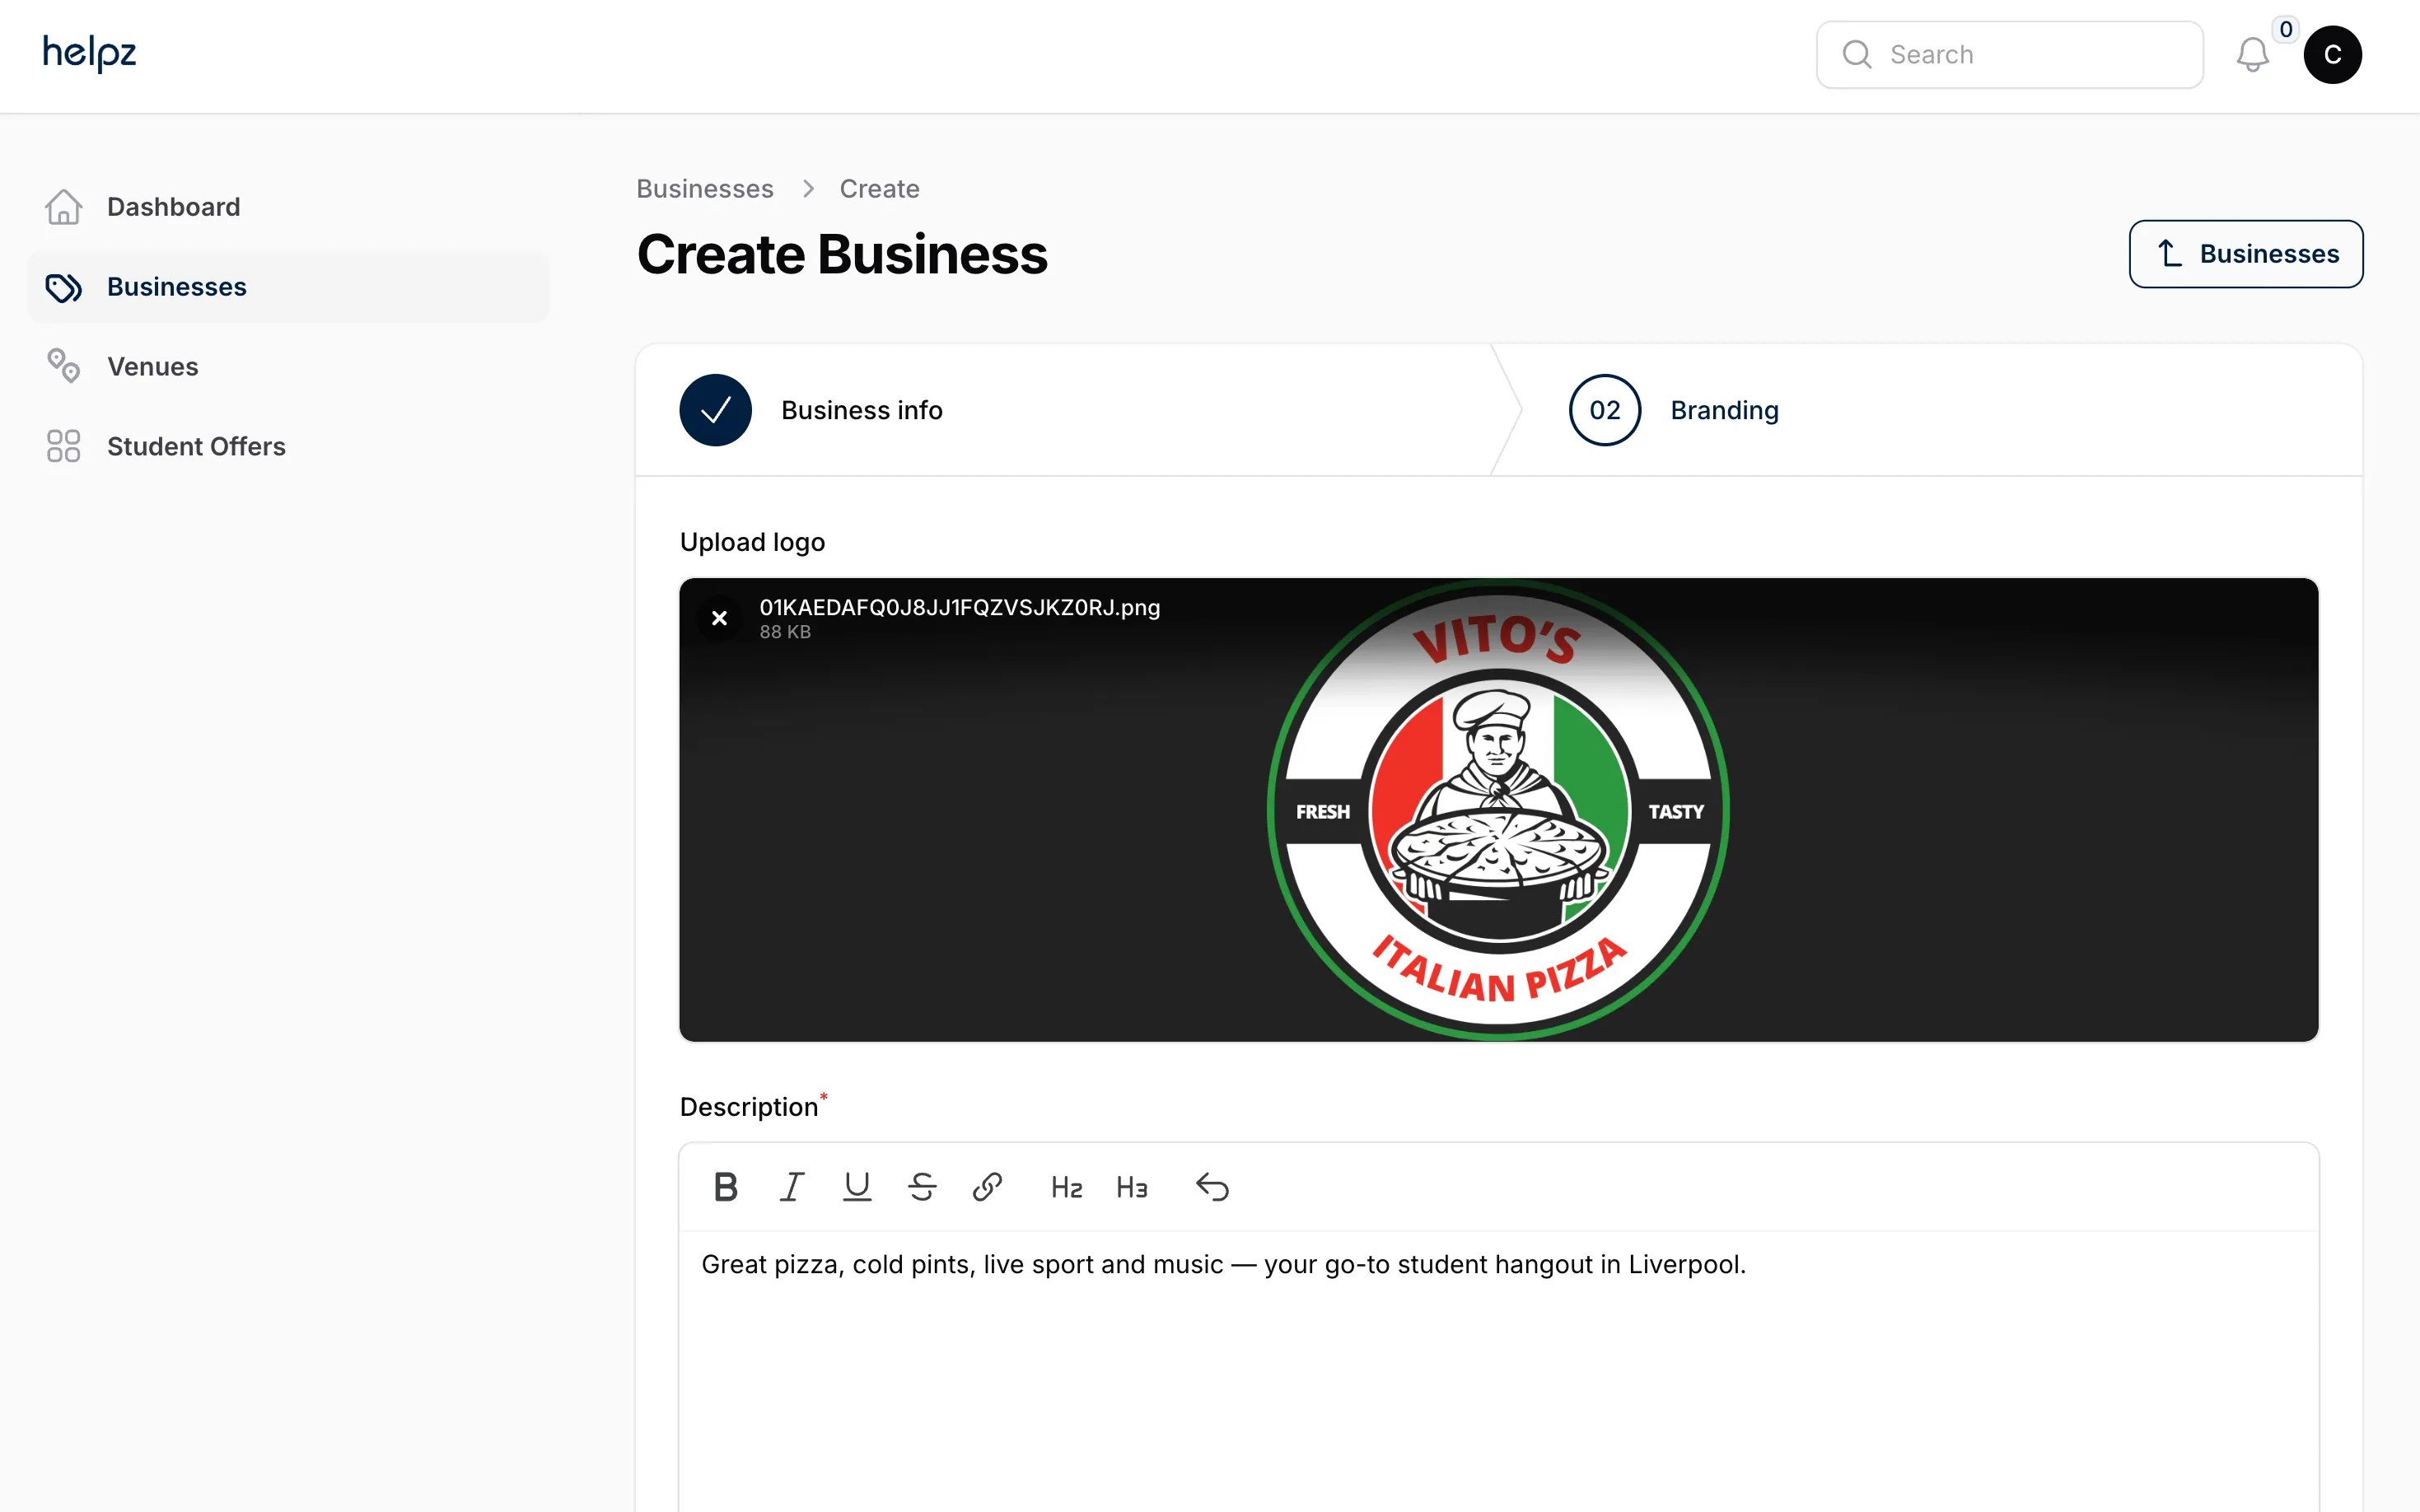This screenshot has width=2420, height=1512.
Task: Click the Student Offers grid icon
Action: tap(64, 446)
